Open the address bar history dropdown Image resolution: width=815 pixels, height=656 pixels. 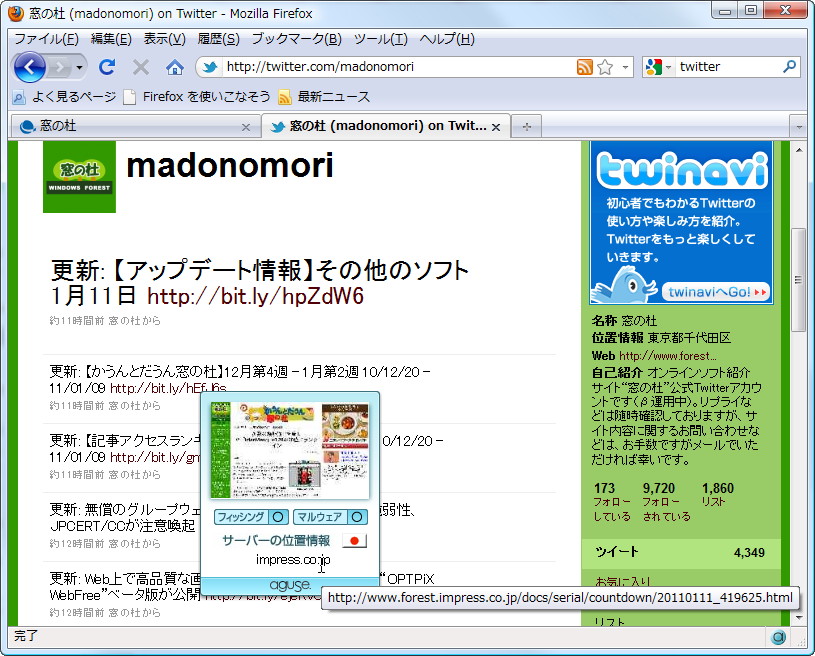coord(625,67)
